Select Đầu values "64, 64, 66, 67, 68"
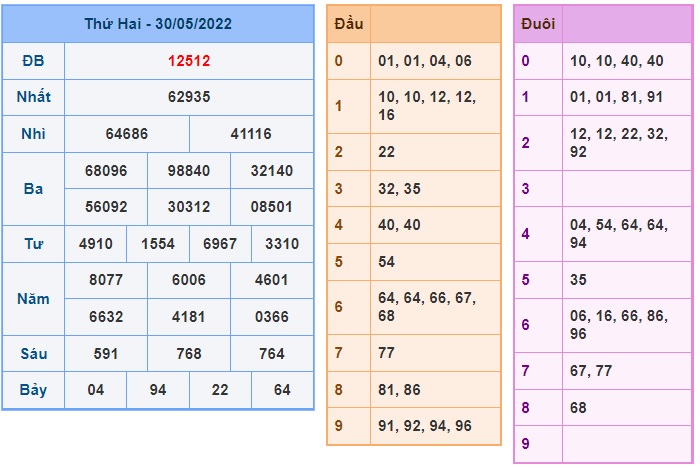Image resolution: width=700 pixels, height=468 pixels. click(x=427, y=307)
